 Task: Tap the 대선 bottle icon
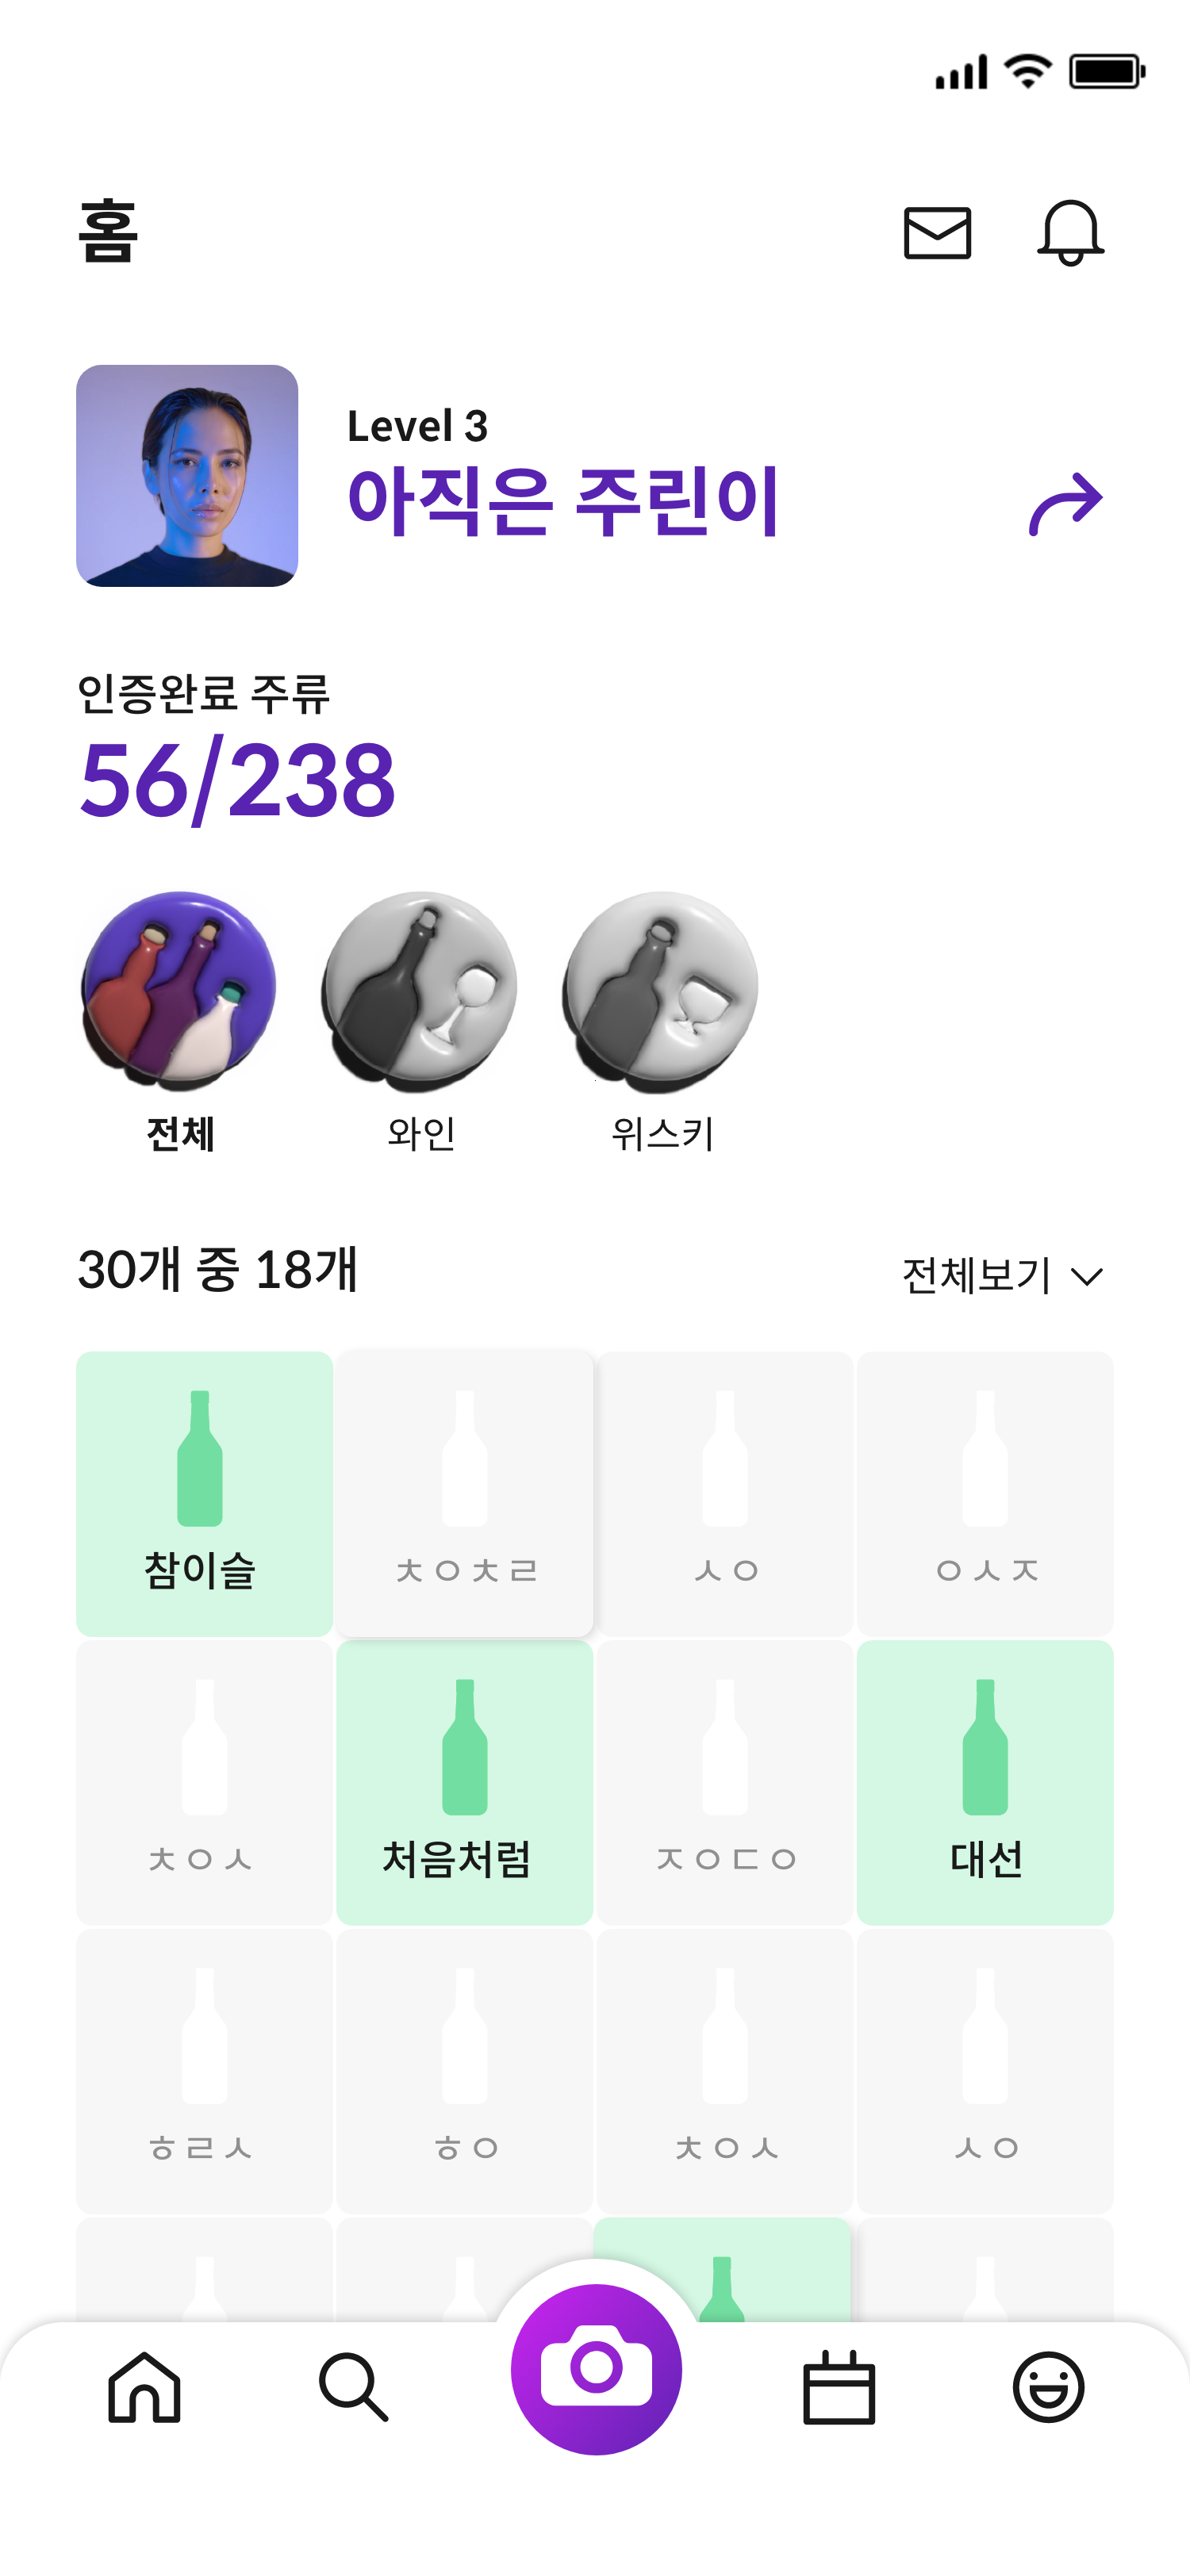click(985, 1746)
